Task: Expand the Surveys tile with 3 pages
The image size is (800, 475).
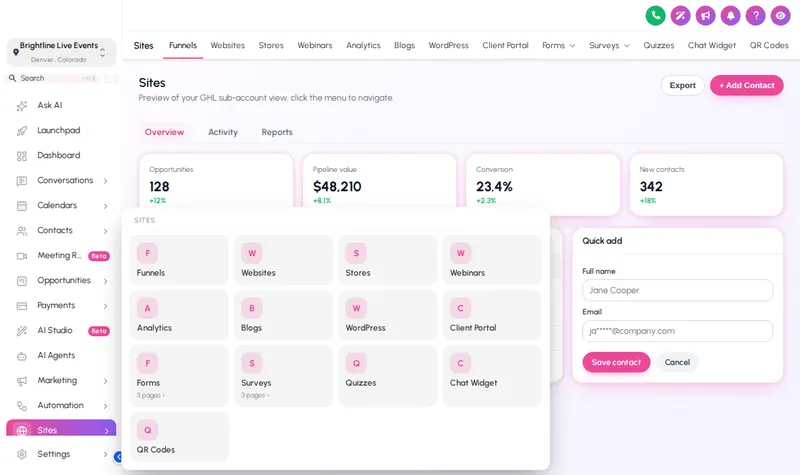Action: point(284,376)
